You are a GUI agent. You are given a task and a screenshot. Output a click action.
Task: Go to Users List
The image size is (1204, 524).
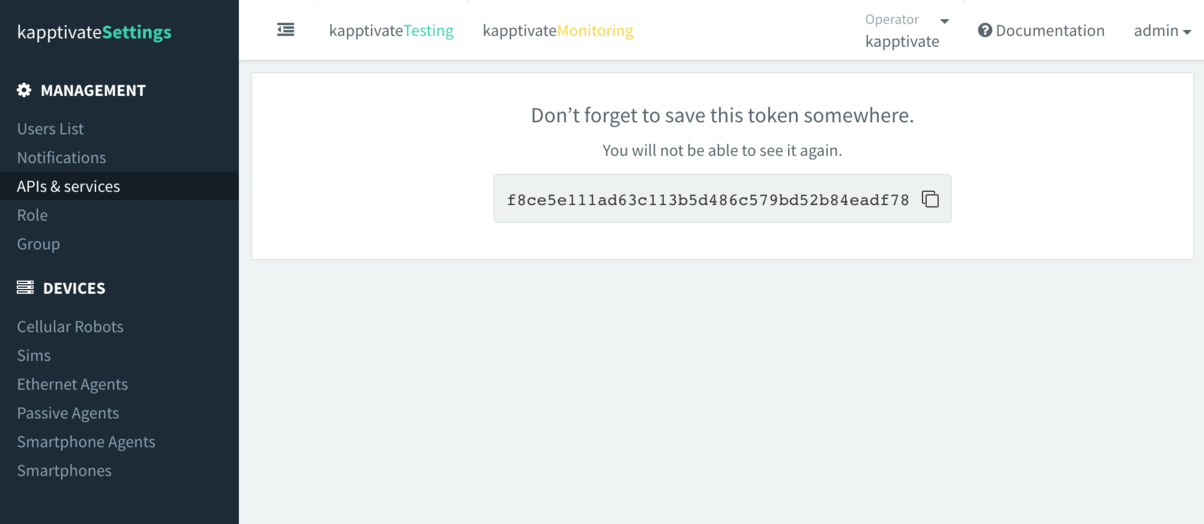(x=50, y=129)
